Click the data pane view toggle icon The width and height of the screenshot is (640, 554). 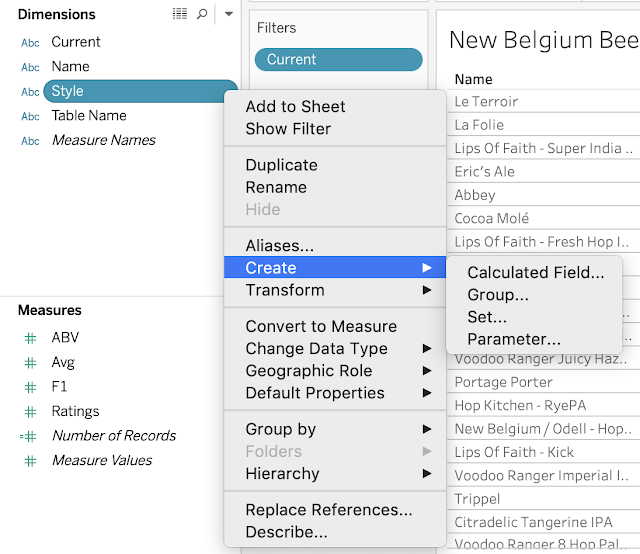pos(180,14)
